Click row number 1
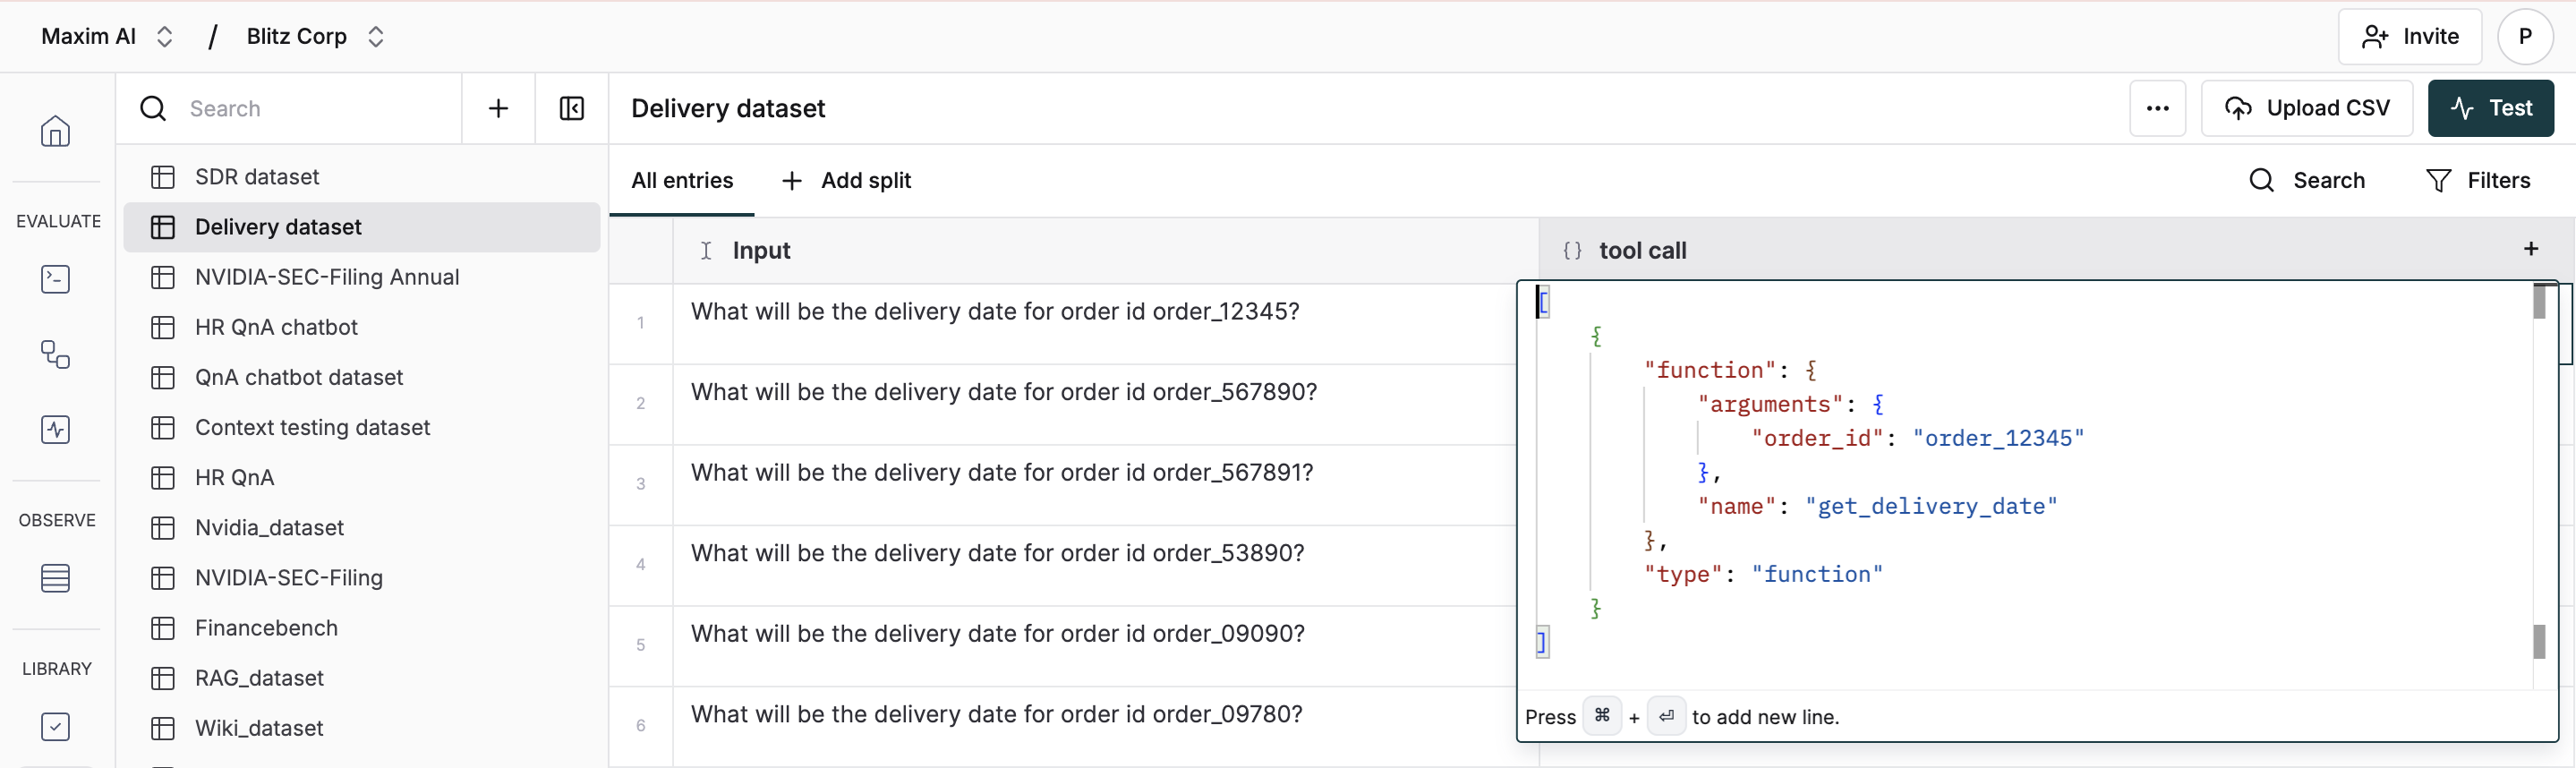 coord(640,323)
